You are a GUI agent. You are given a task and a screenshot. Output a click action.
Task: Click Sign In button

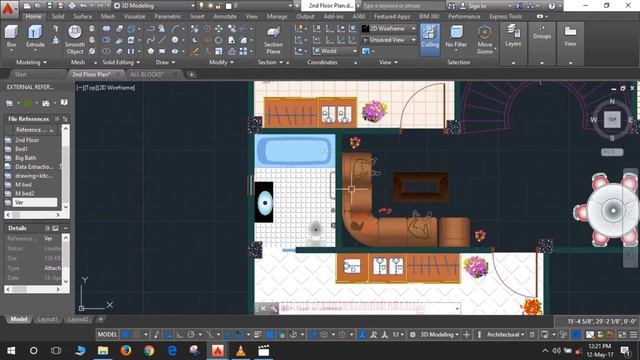pos(477,6)
